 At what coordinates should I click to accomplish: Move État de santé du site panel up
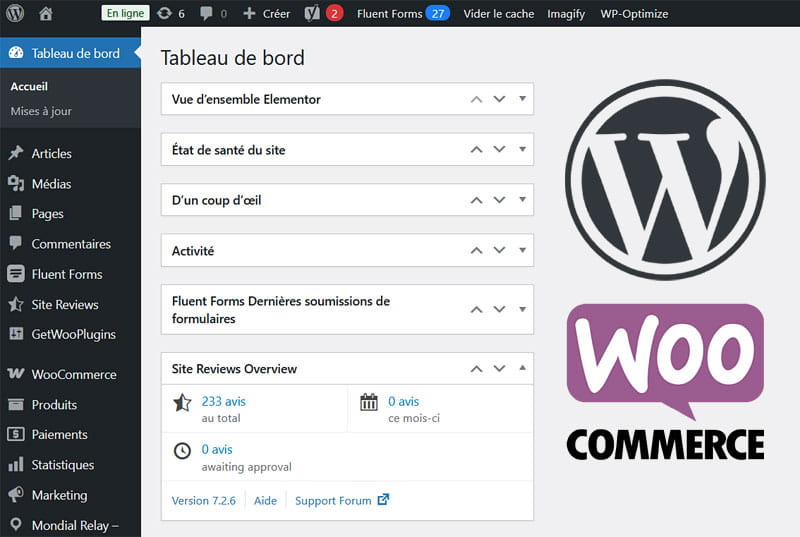[x=477, y=150]
